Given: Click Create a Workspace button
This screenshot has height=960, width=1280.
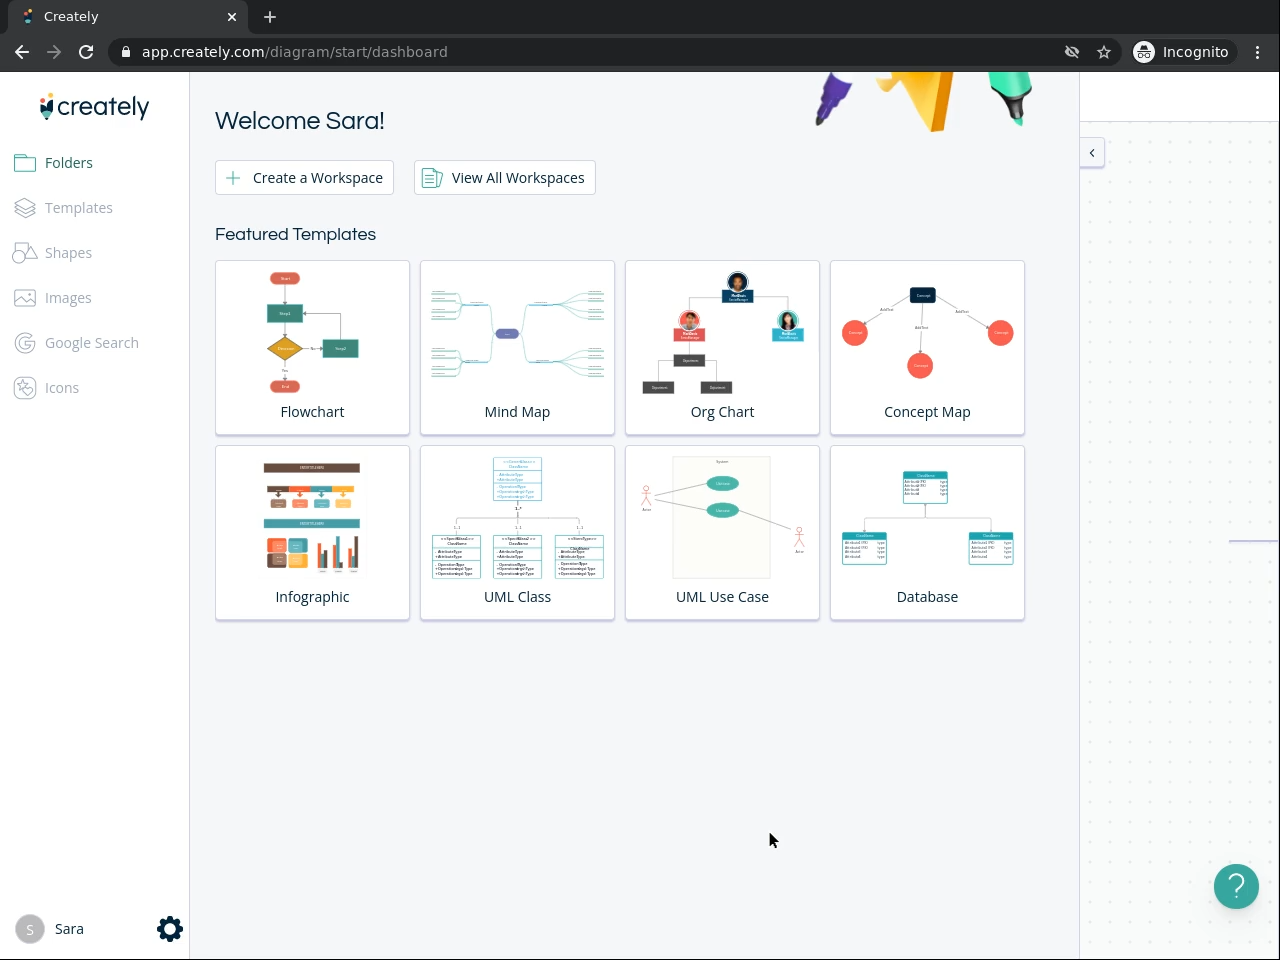Looking at the screenshot, I should point(304,178).
